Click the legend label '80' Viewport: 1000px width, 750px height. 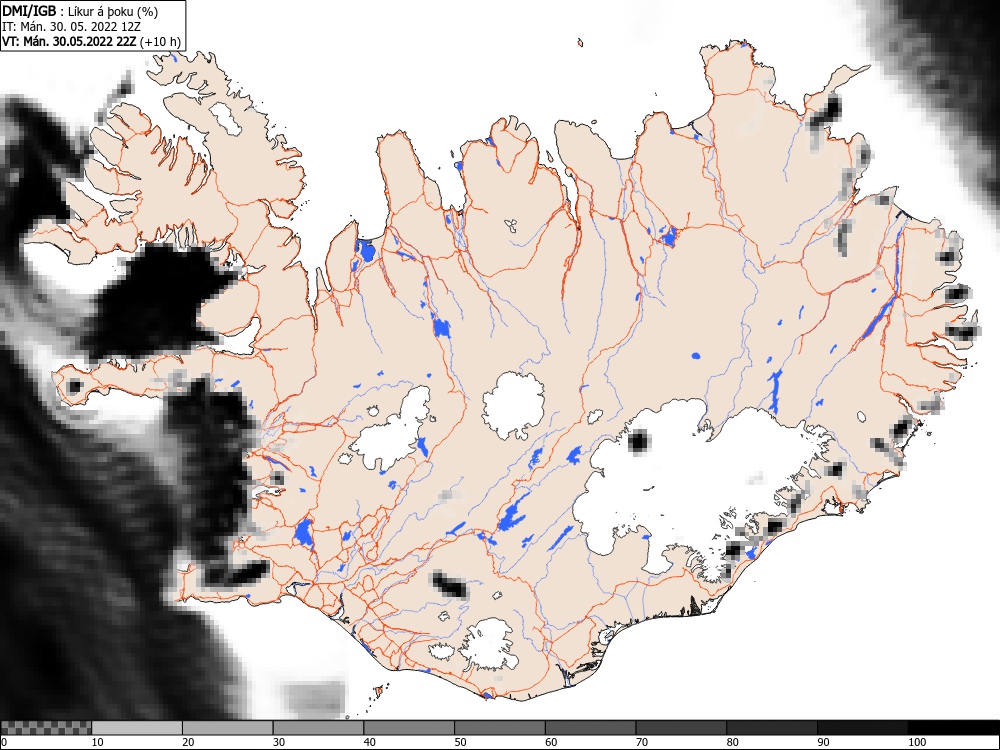pos(732,742)
